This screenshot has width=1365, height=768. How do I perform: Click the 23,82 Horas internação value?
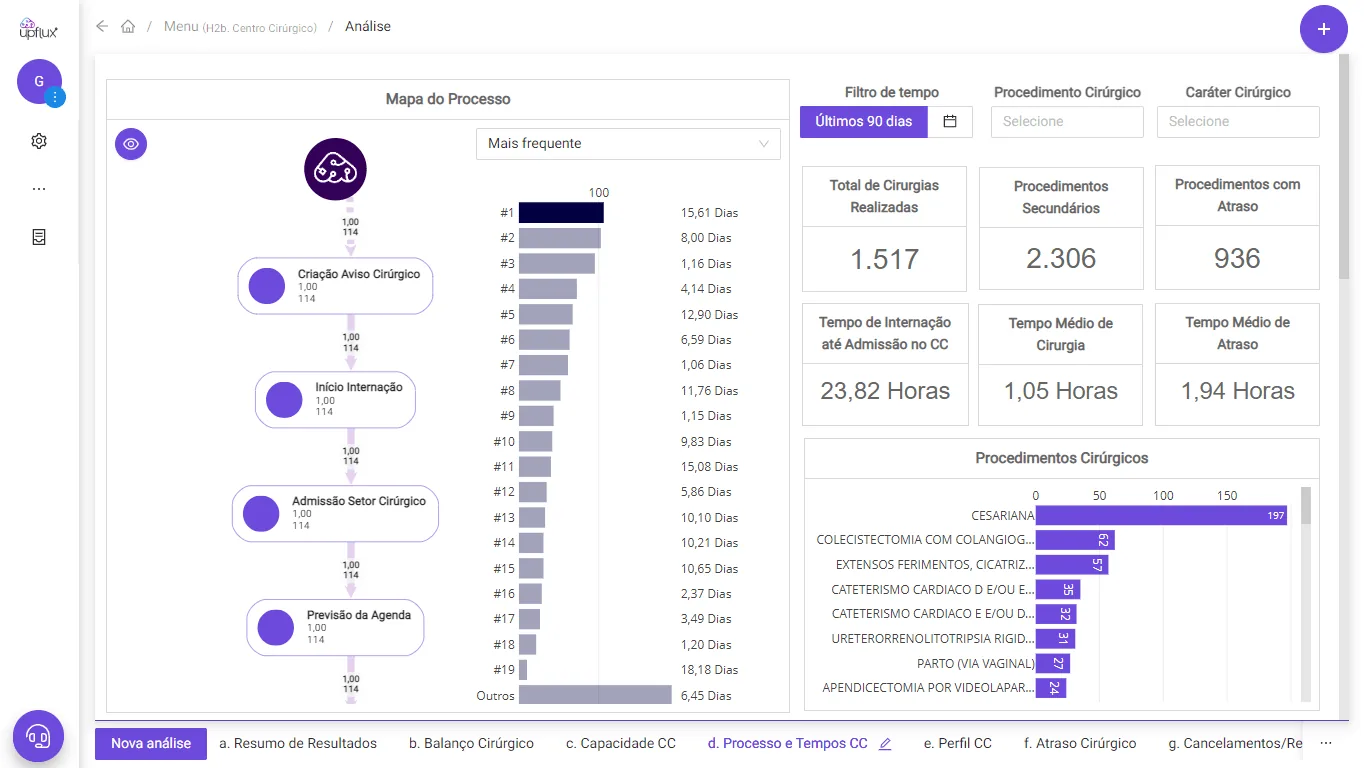tap(885, 391)
